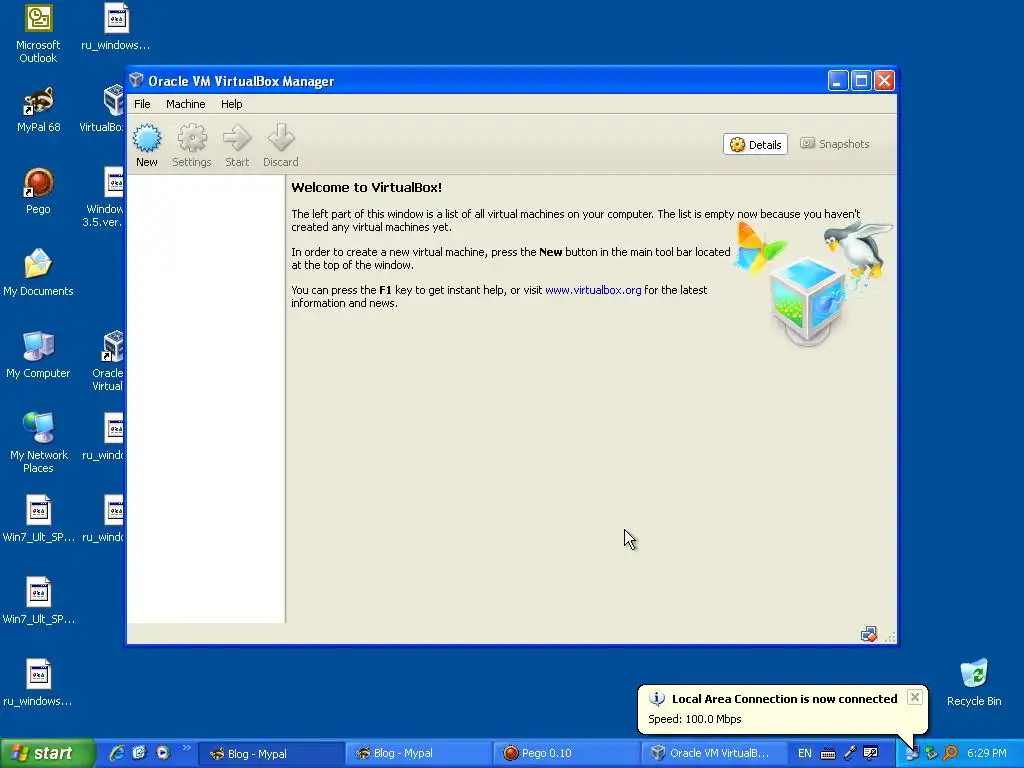Screen dimensions: 1024x768
Task: Close the Local Area Connection balloon
Action: click(915, 697)
